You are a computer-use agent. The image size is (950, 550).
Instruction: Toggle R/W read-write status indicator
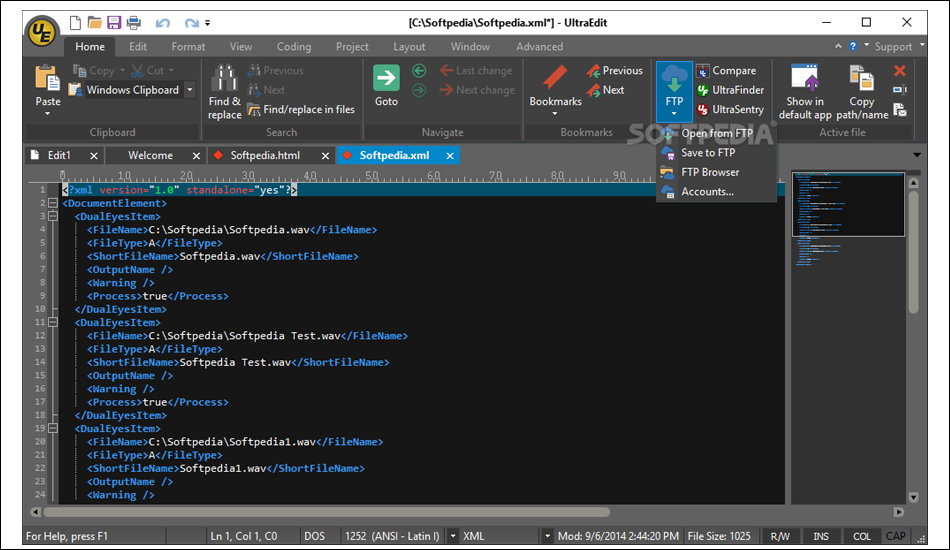point(780,536)
